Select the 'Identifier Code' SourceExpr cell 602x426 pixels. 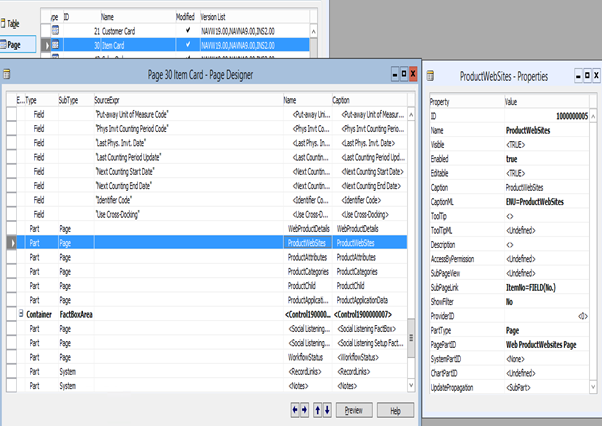pos(188,200)
